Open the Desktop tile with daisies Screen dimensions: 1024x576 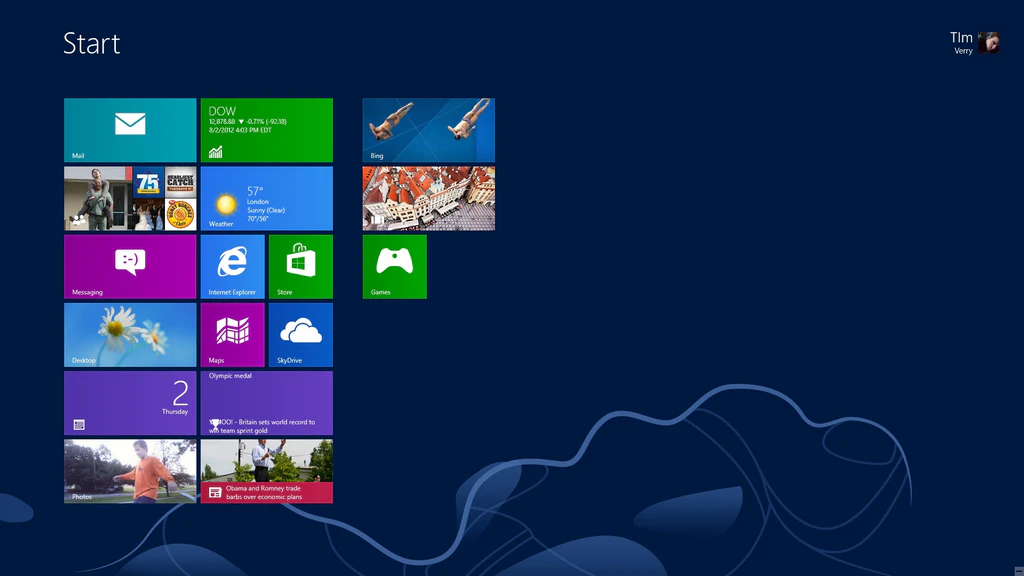click(130, 334)
